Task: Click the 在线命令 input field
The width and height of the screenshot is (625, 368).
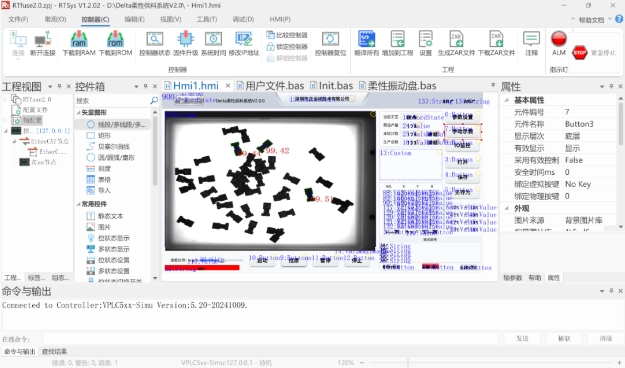Action: coord(270,339)
